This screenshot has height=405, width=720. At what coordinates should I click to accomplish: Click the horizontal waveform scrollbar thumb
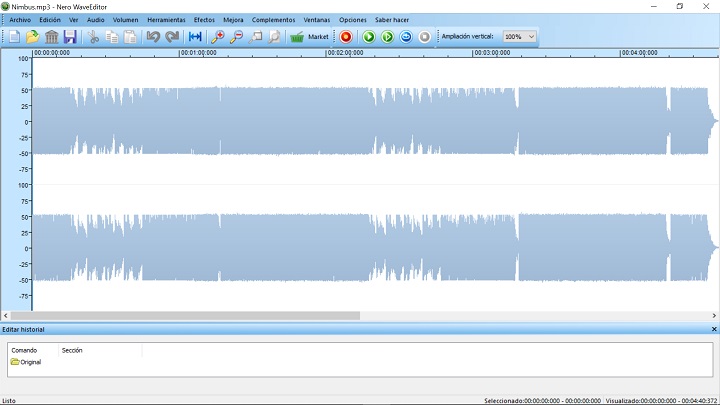tap(195, 316)
